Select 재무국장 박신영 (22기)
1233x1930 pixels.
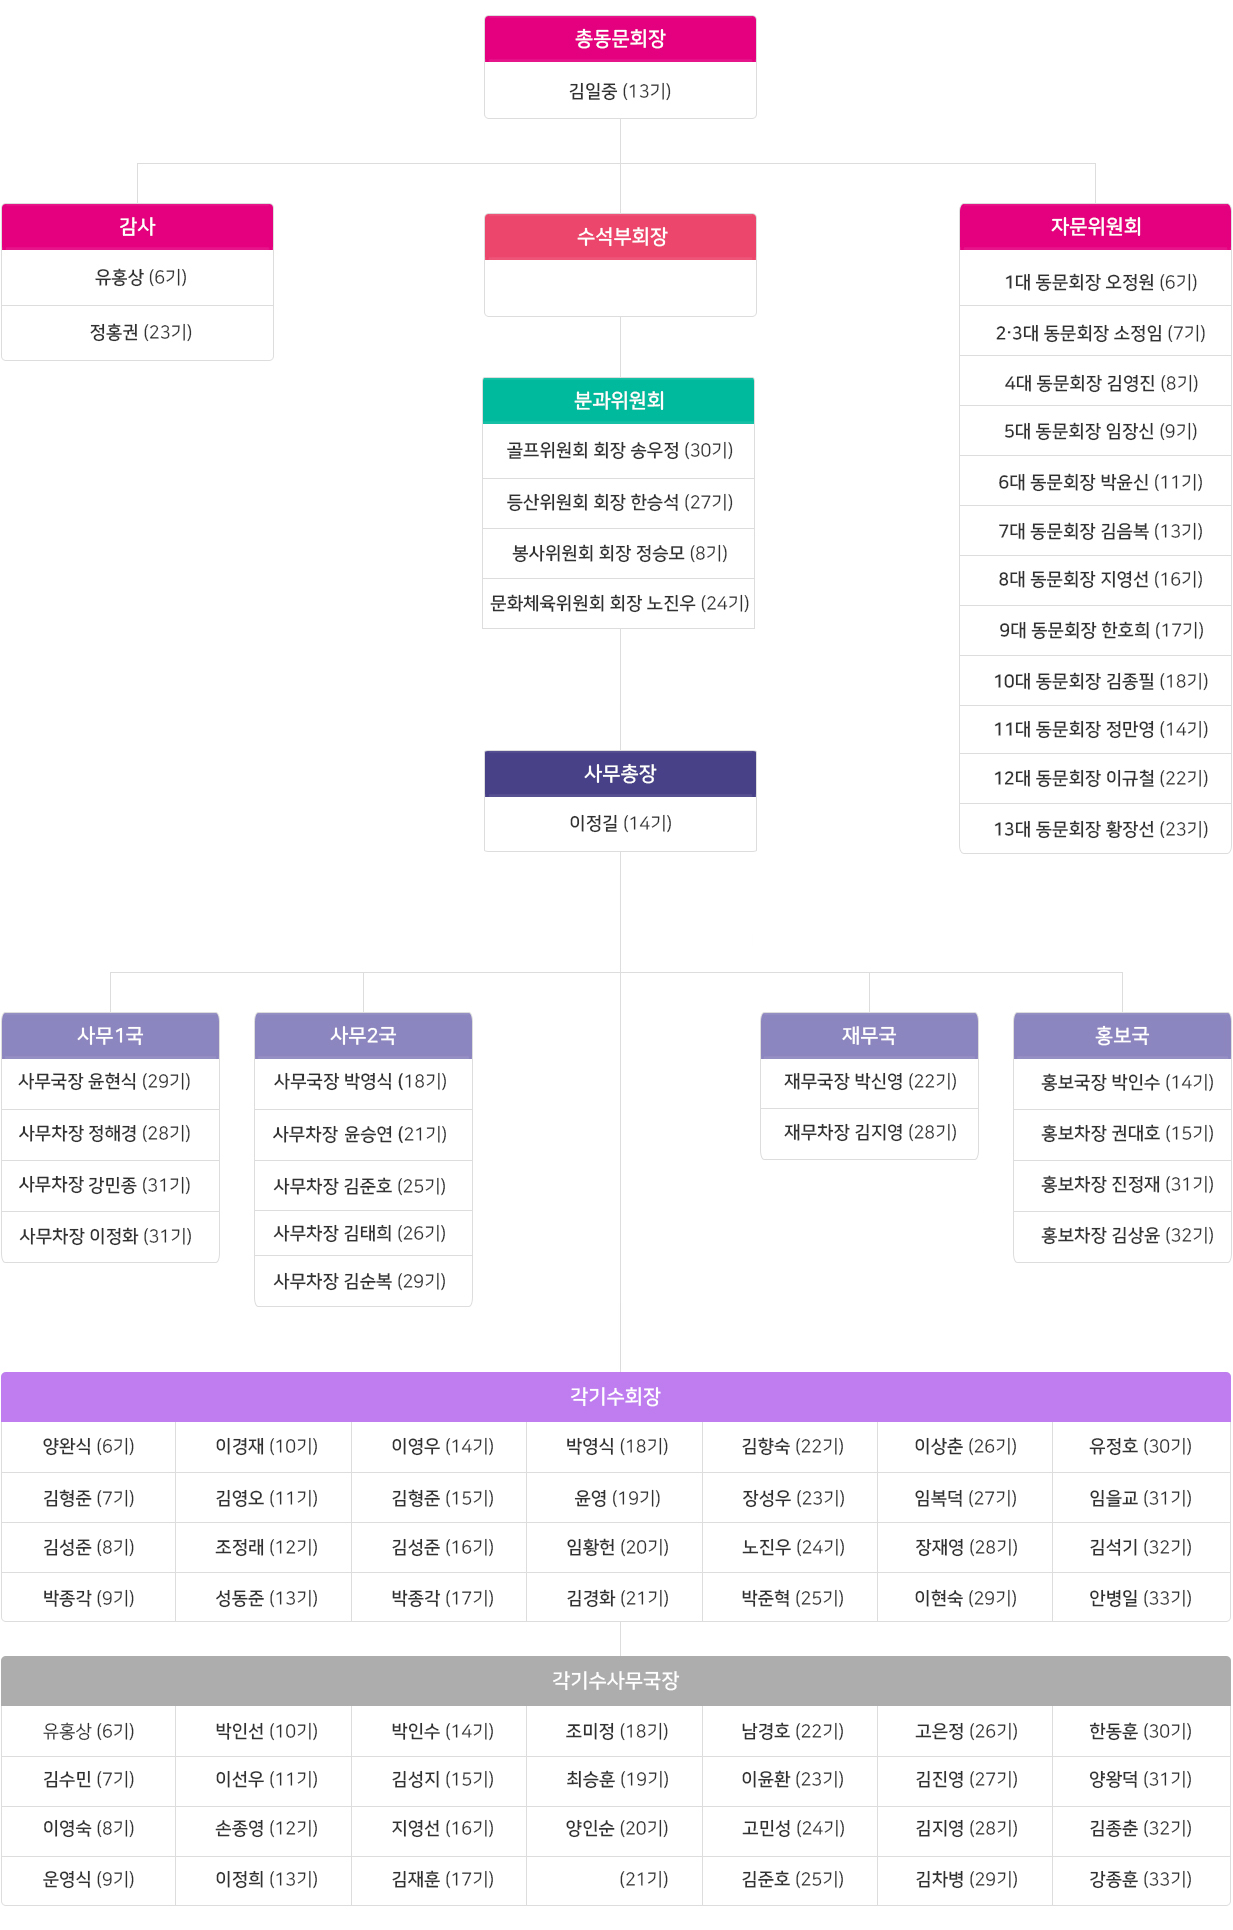click(x=869, y=1081)
